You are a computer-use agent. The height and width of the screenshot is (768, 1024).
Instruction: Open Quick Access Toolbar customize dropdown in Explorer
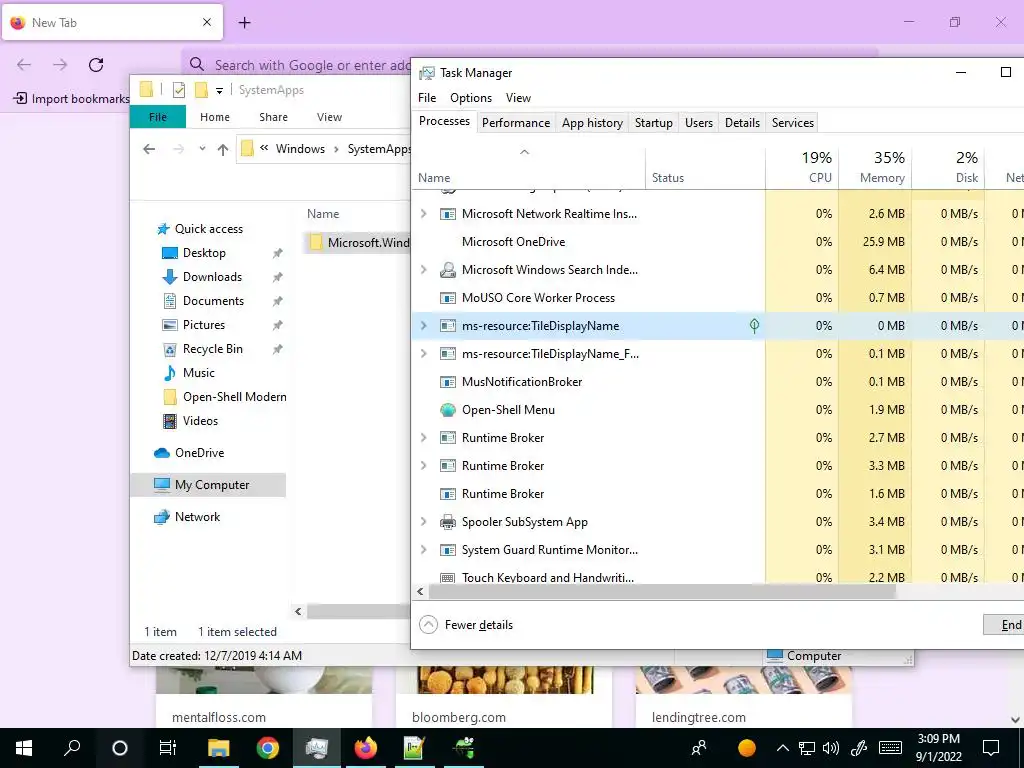coord(219,91)
